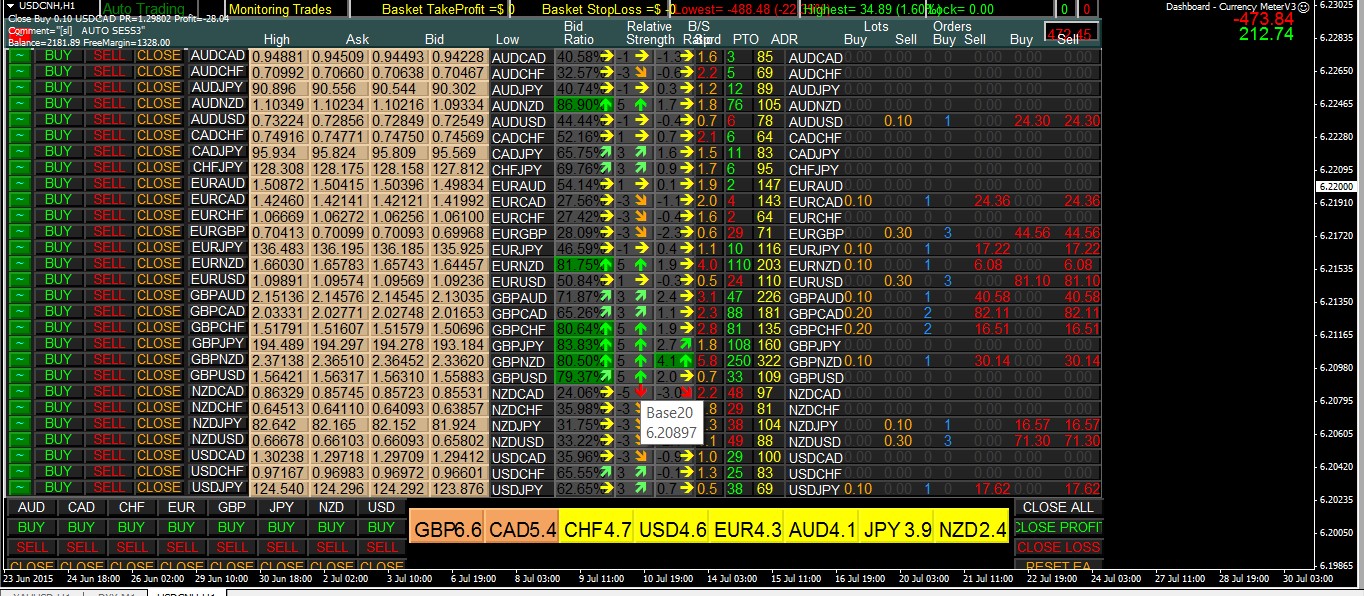The height and width of the screenshot is (596, 1364).
Task: Click SELL under the CAD basket column
Action: pyautogui.click(x=81, y=547)
